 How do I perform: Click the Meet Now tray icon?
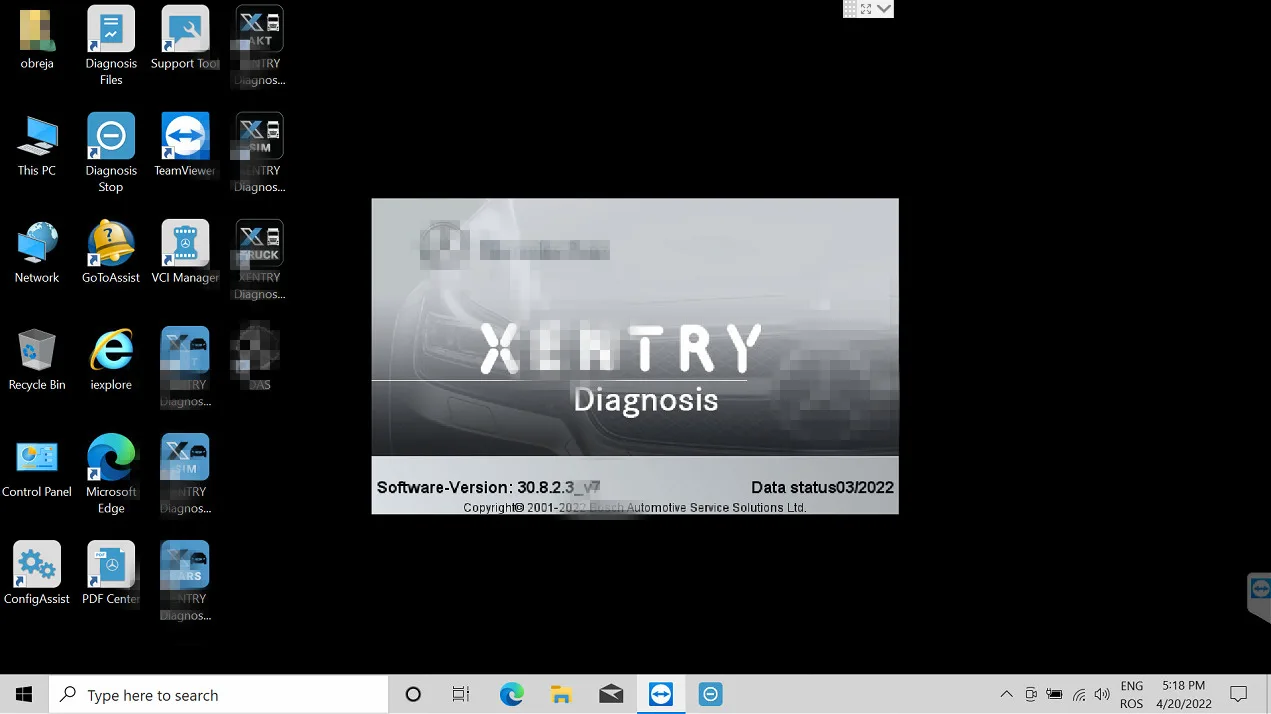(x=1030, y=695)
